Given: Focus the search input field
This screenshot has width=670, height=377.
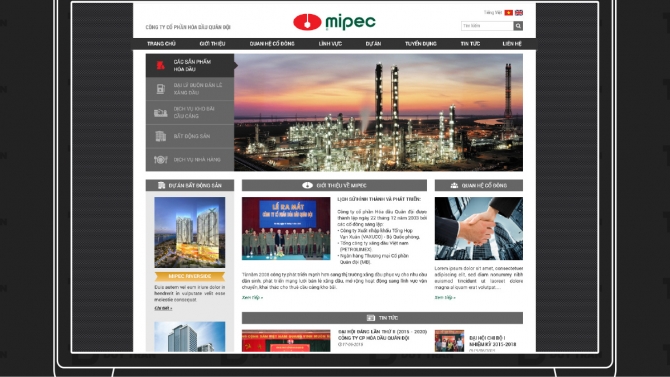Looking at the screenshot, I should point(487,26).
